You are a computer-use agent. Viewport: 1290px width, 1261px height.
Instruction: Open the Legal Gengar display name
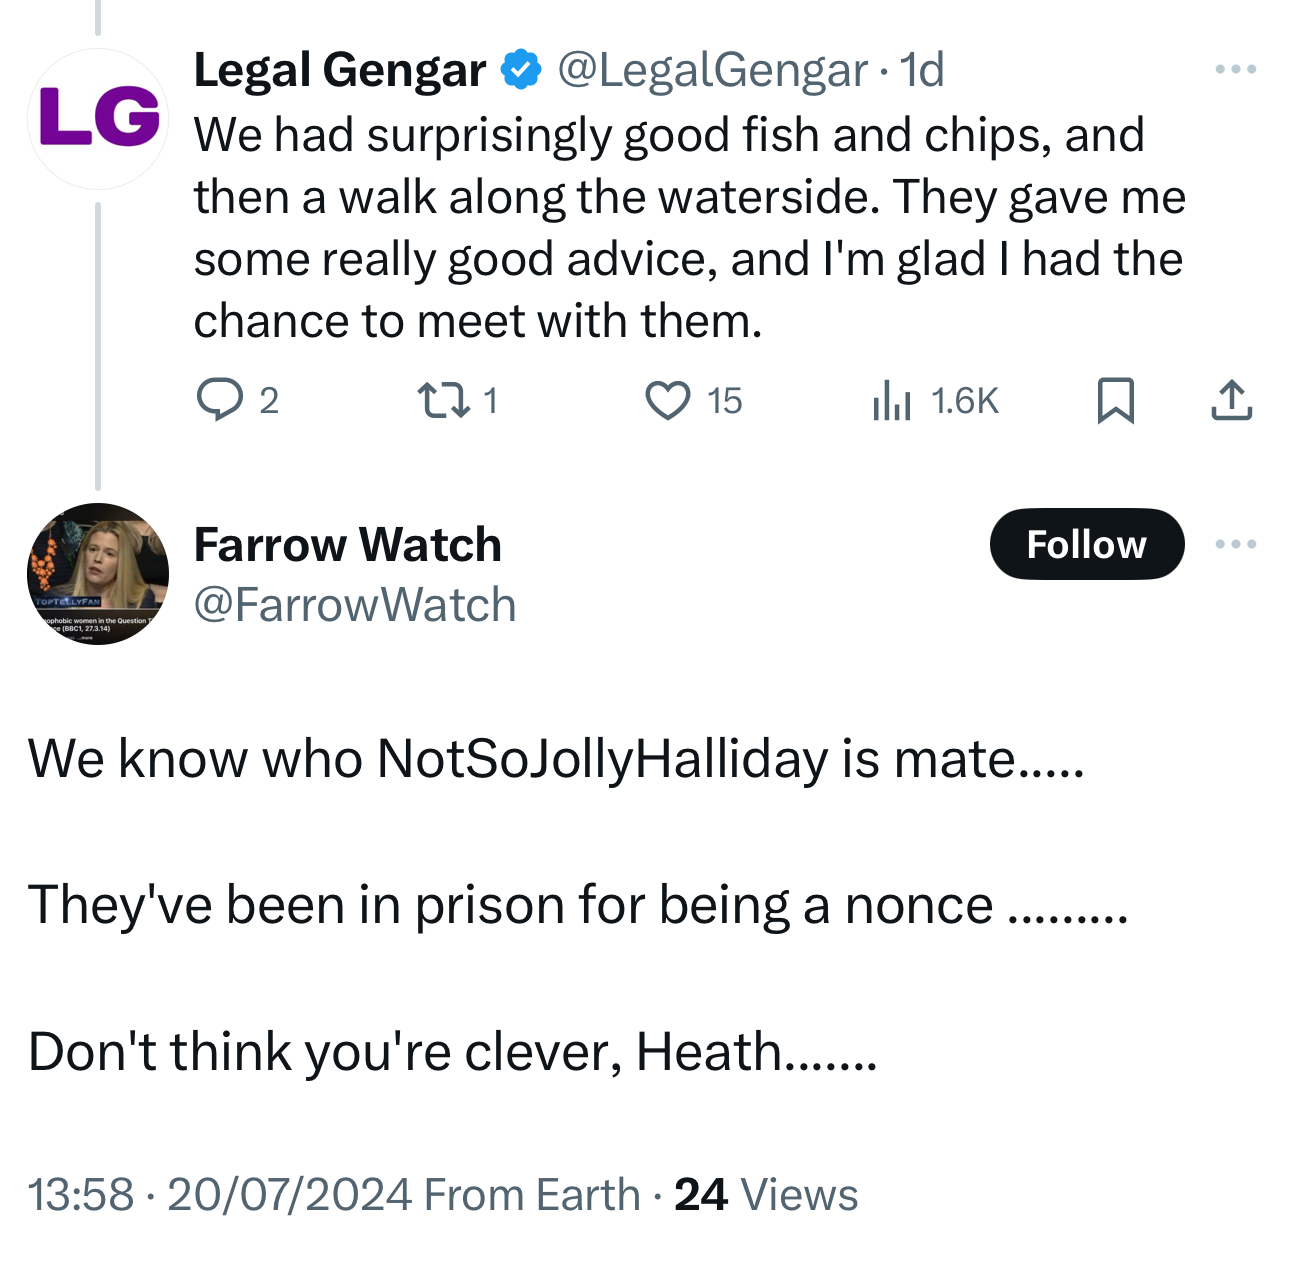point(340,70)
